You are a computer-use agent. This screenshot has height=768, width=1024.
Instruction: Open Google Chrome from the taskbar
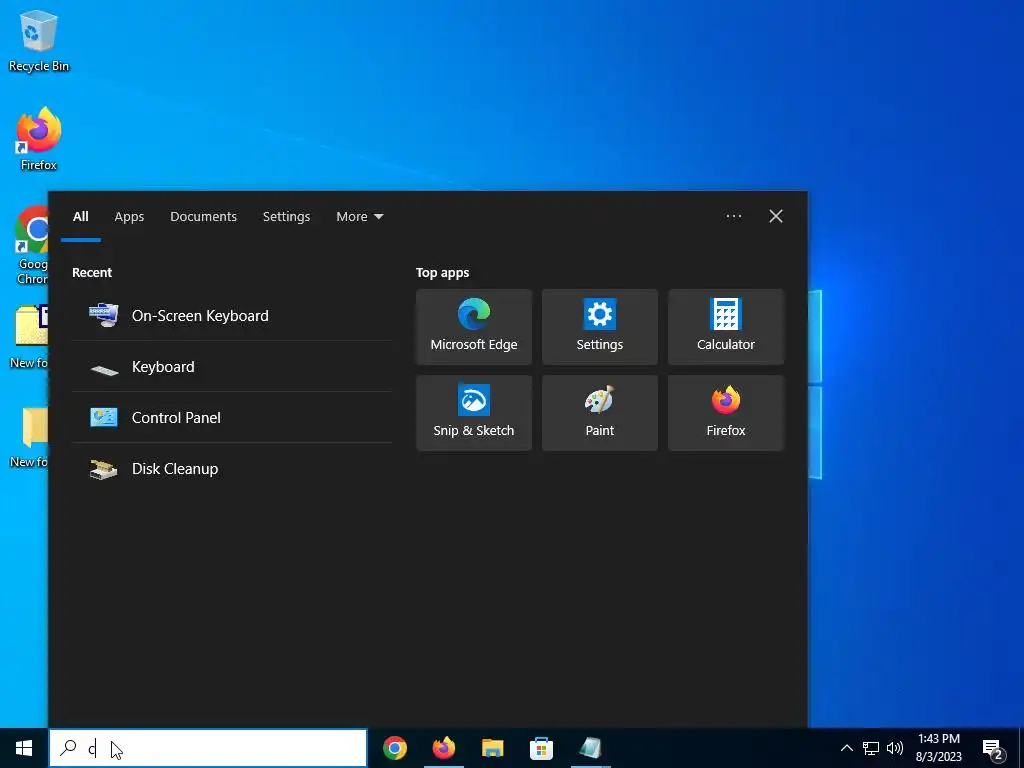(x=395, y=748)
